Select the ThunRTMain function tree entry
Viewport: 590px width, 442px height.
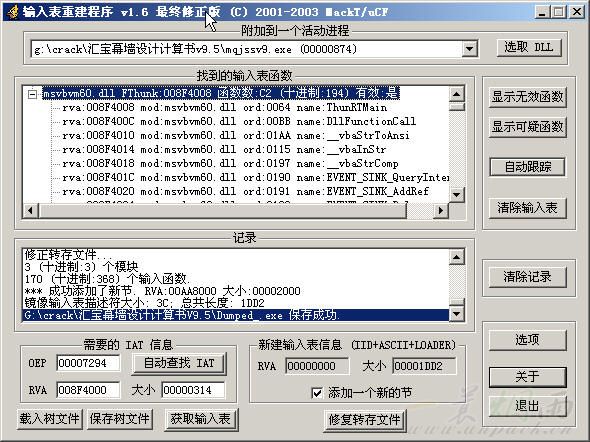(x=224, y=108)
